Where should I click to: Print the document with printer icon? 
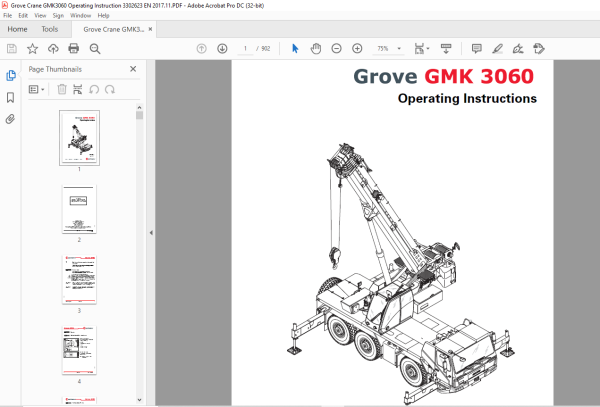pyautogui.click(x=73, y=49)
